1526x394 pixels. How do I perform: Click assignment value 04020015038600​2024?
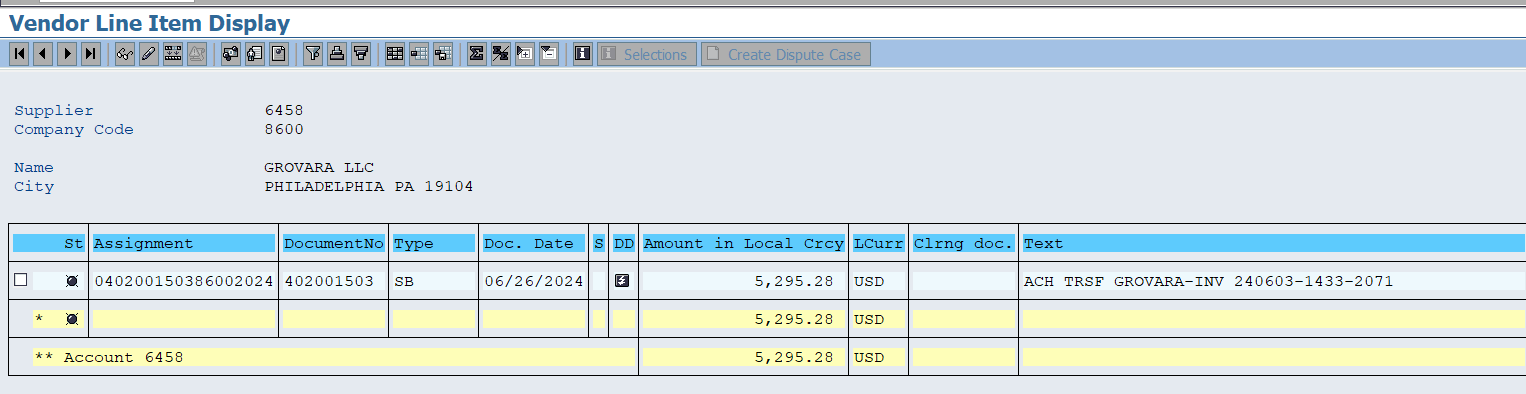click(183, 281)
